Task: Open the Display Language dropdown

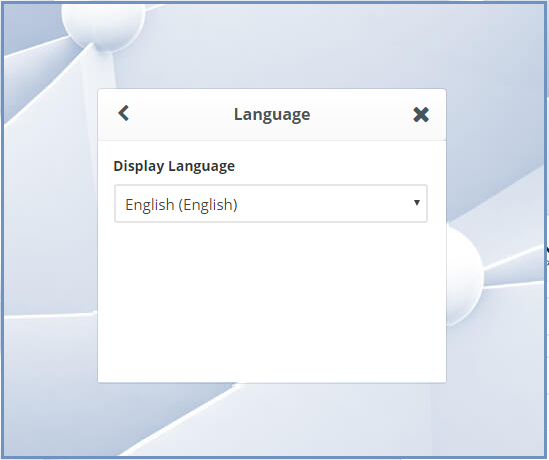Action: point(271,204)
